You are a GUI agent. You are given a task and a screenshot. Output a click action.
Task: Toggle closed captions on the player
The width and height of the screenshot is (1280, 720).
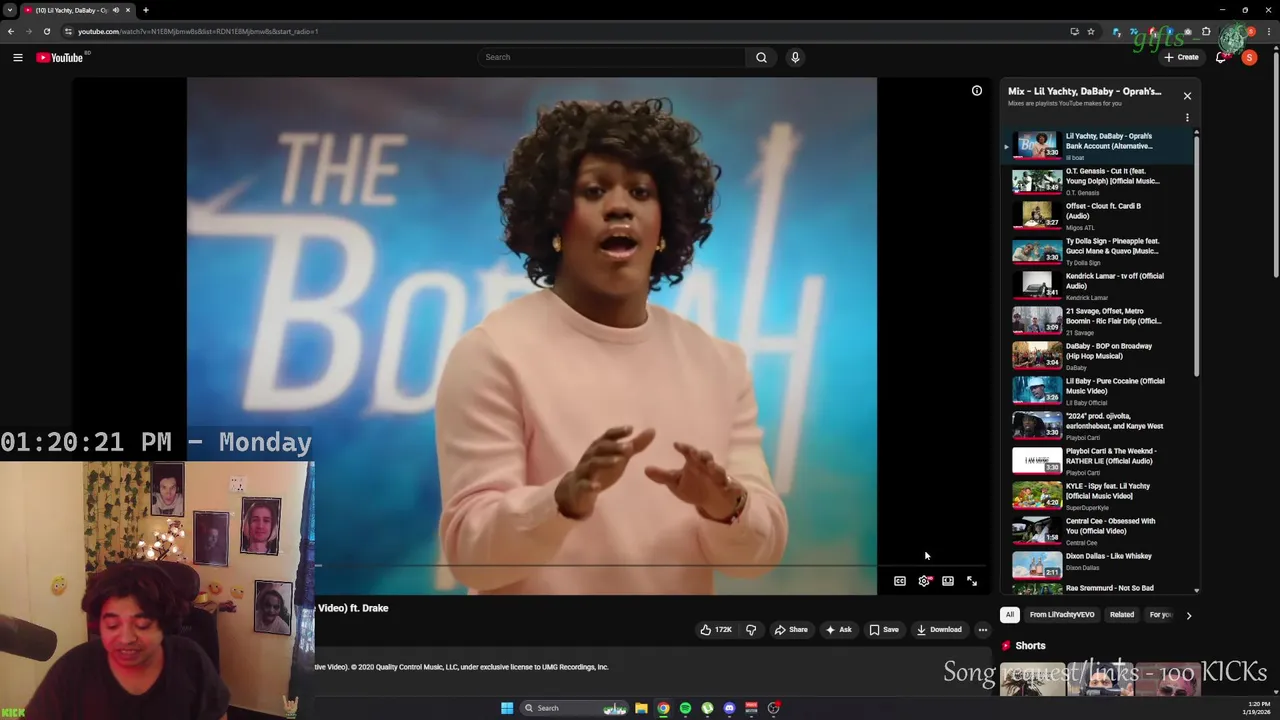pos(900,581)
